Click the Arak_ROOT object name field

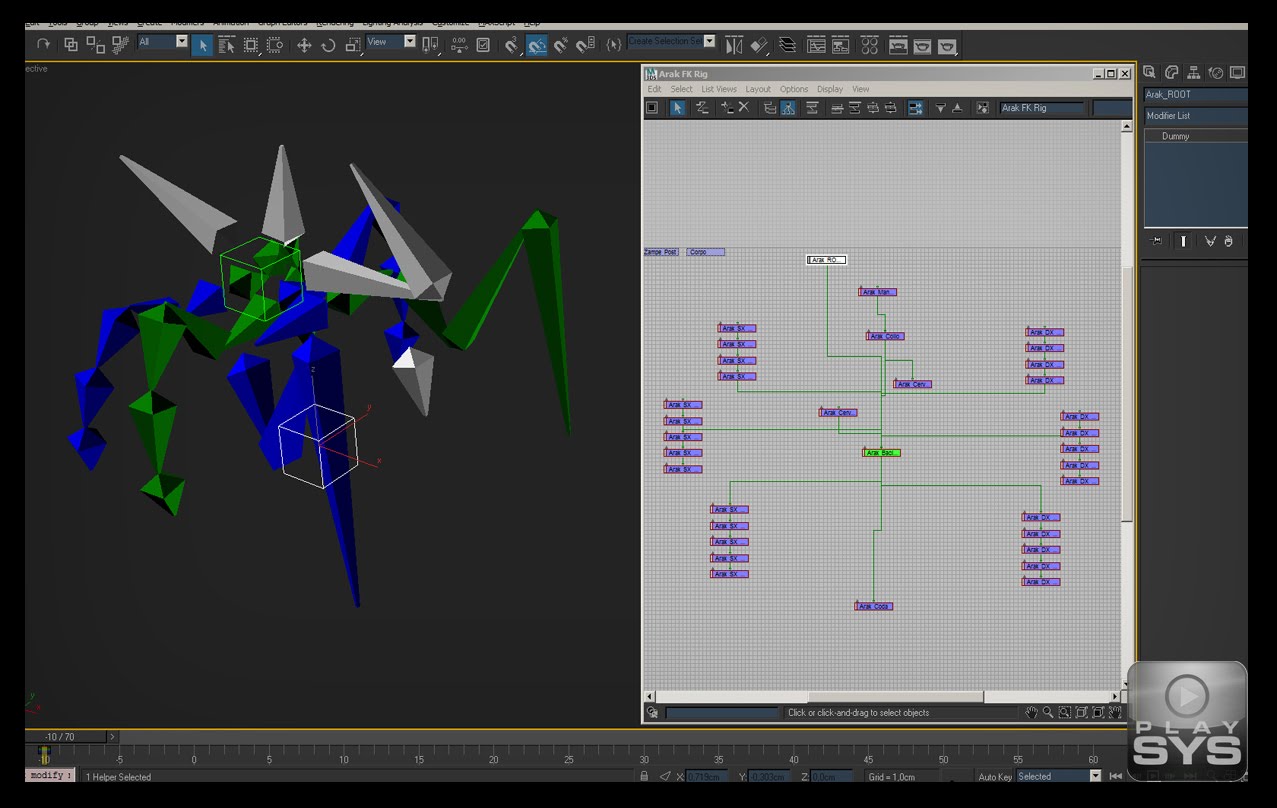tap(1196, 95)
